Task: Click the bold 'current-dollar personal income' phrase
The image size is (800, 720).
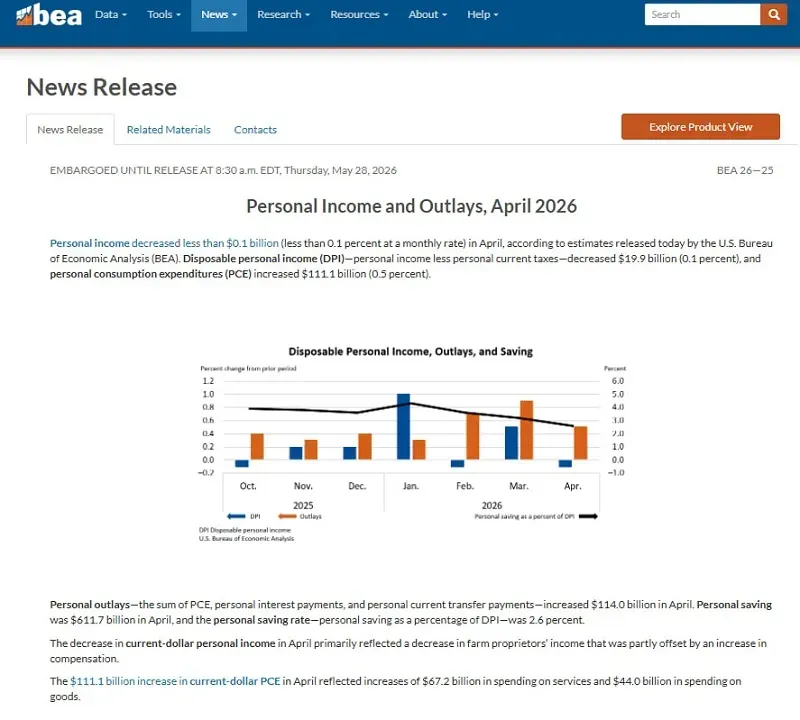Action: (201, 643)
